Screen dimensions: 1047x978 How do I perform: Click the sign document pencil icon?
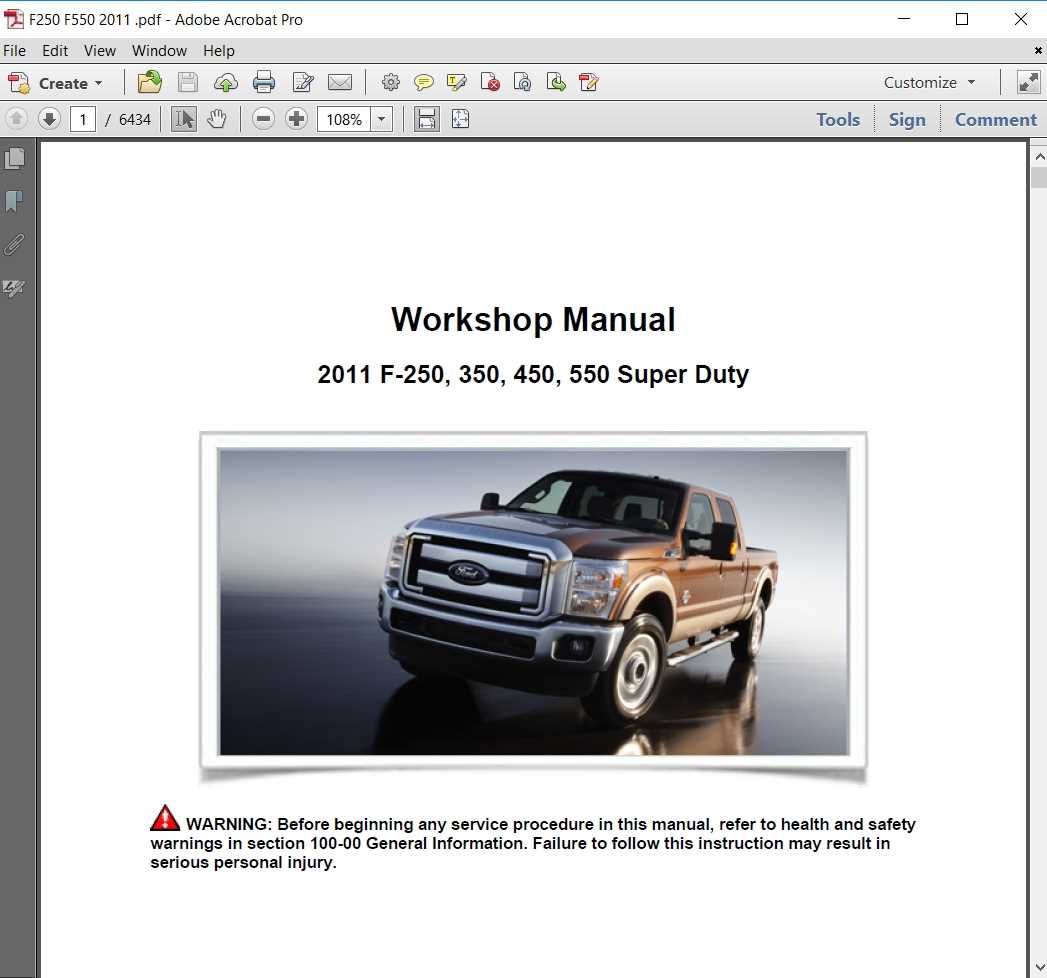(x=588, y=82)
